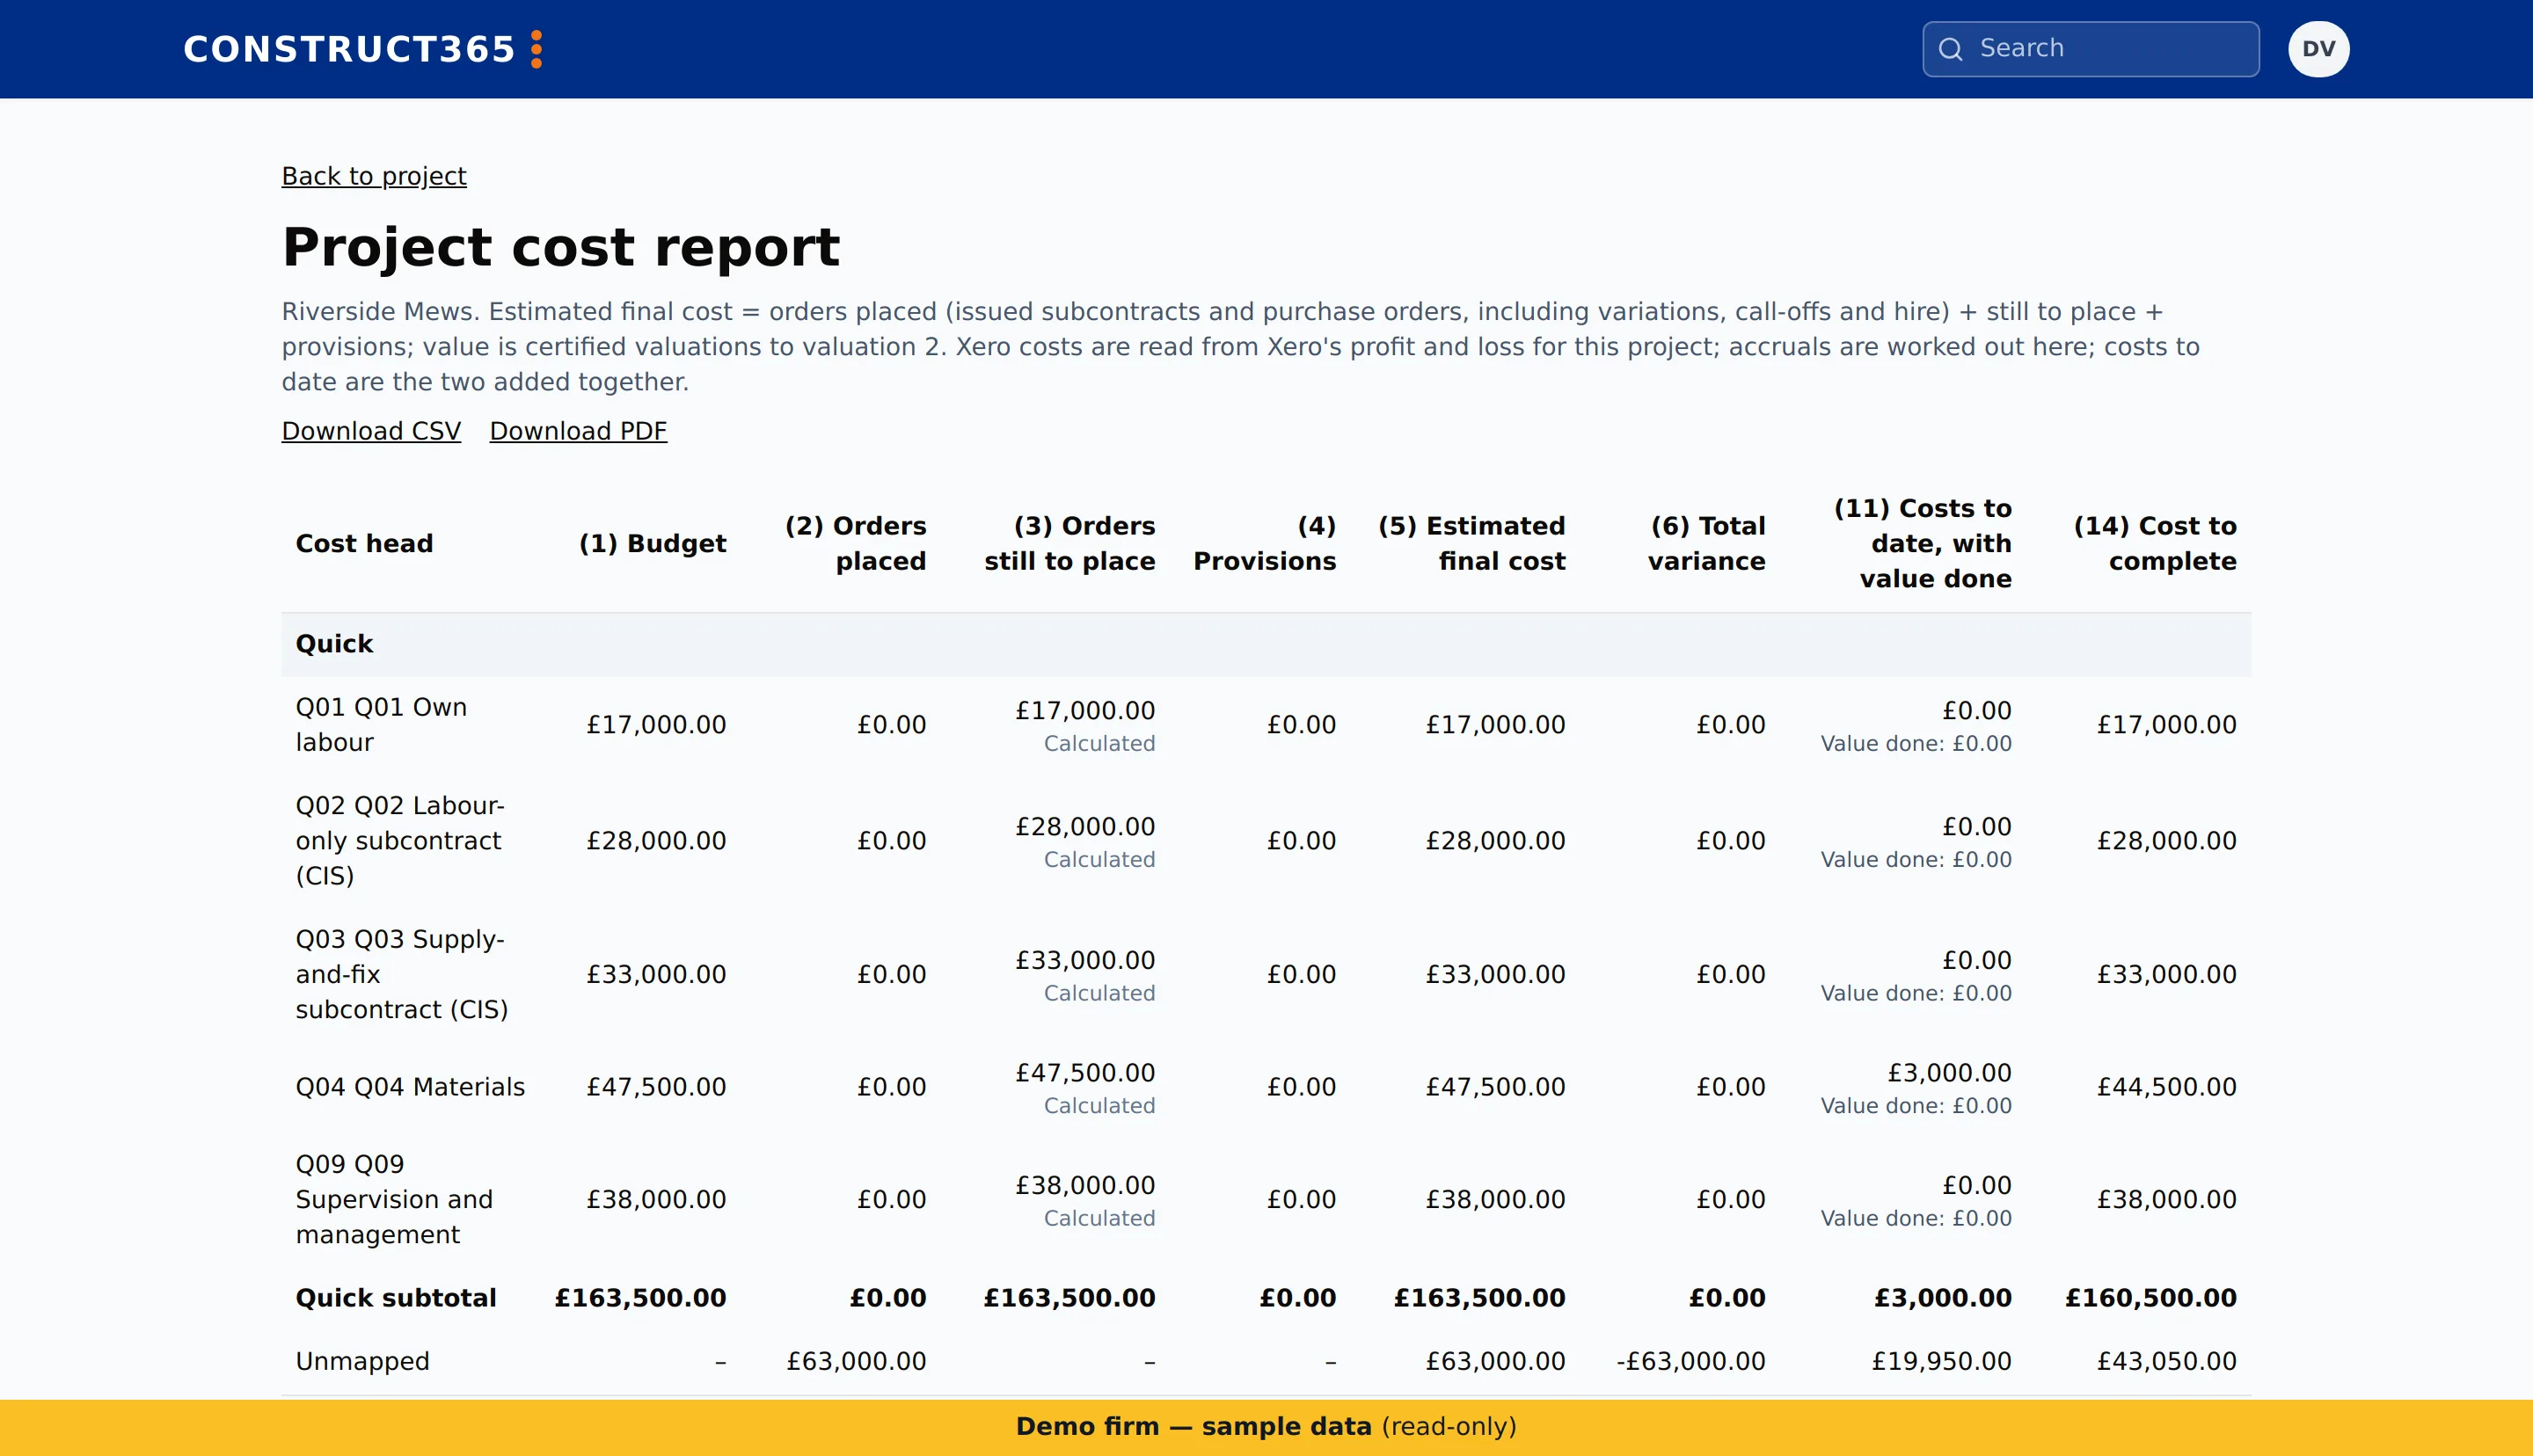Viewport: 2533px width, 1456px height.
Task: Click £163,500.00 subtotal budget value
Action: point(641,1298)
